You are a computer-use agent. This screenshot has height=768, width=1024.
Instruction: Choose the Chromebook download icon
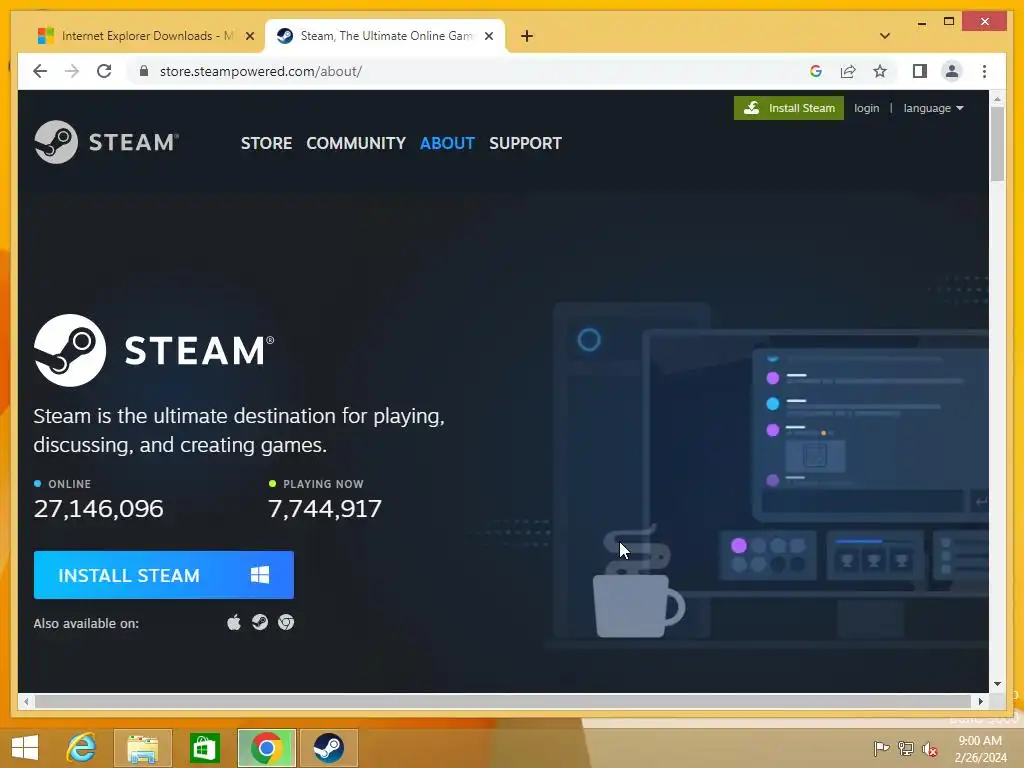click(x=286, y=622)
